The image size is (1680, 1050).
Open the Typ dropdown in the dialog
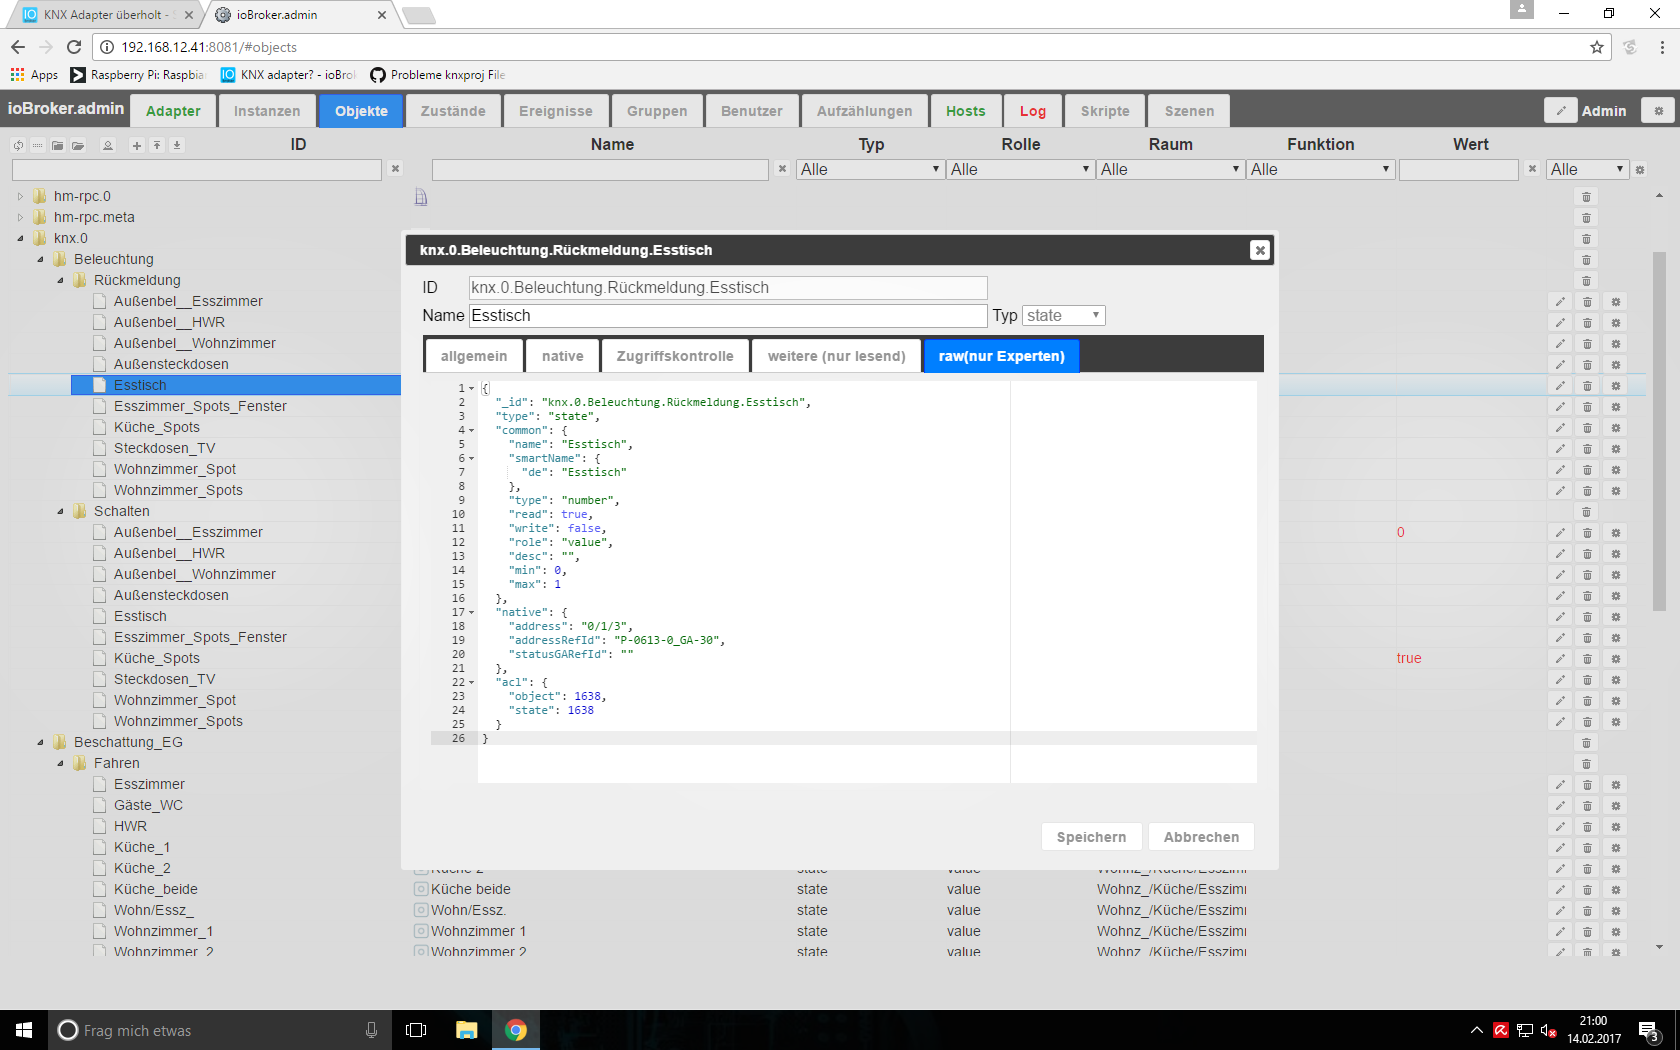pos(1064,316)
